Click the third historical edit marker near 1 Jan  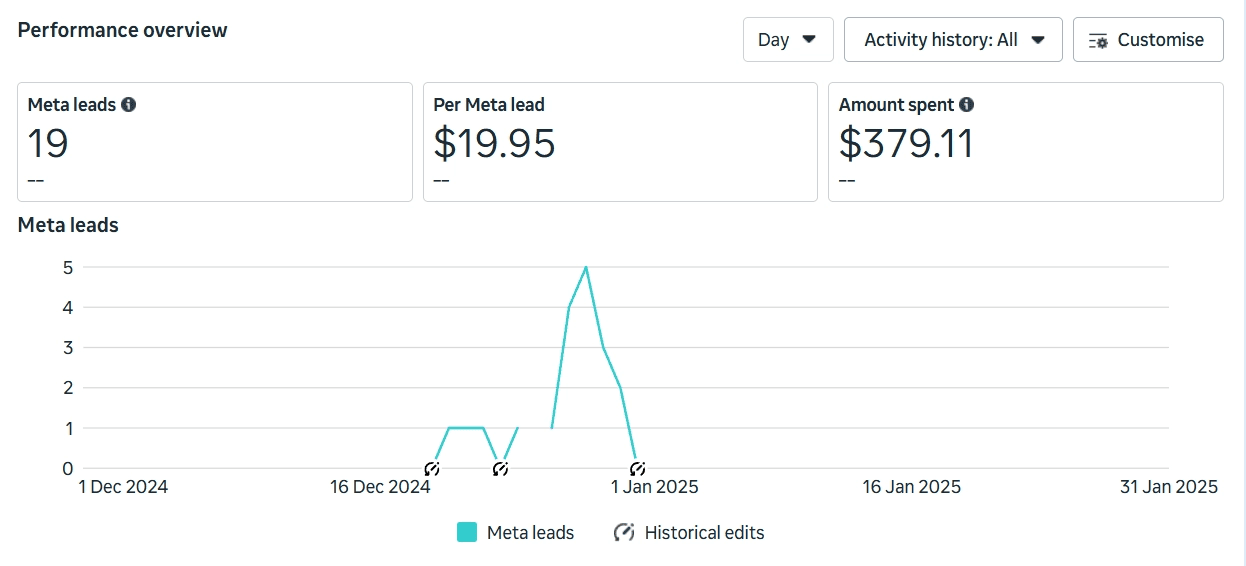pyautogui.click(x=638, y=468)
